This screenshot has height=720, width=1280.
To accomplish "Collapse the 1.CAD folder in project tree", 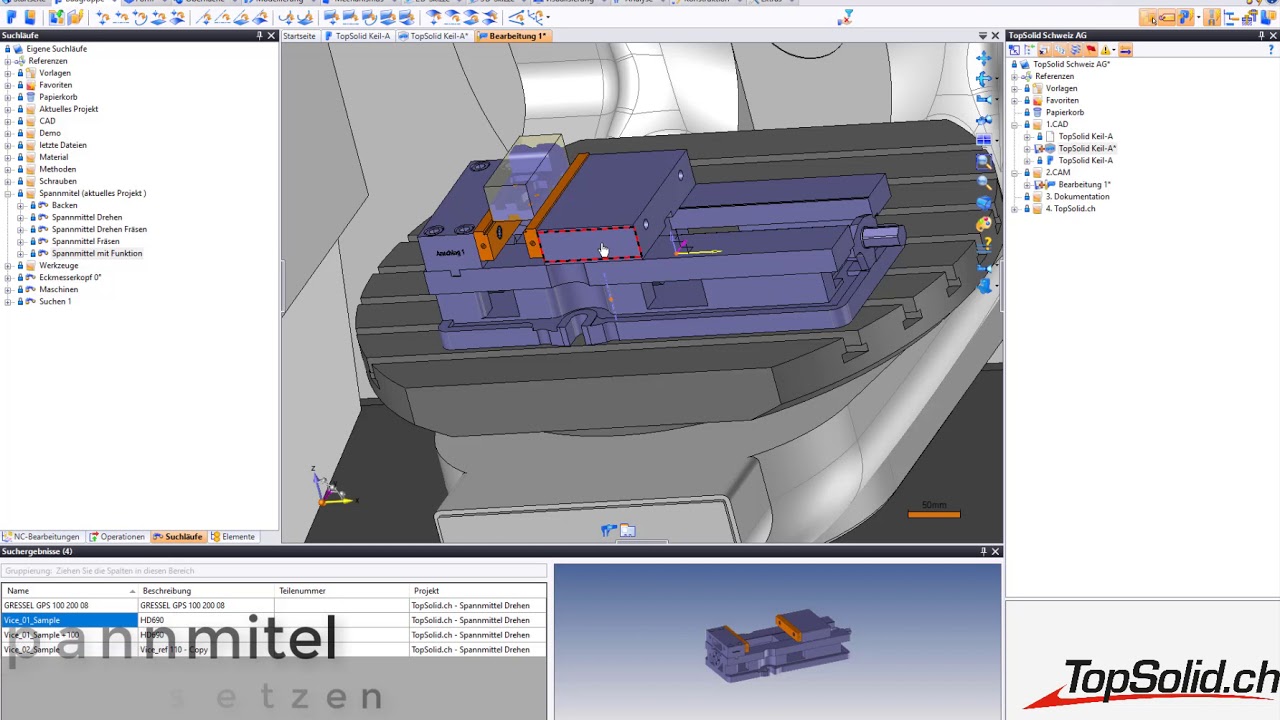I will click(1015, 124).
